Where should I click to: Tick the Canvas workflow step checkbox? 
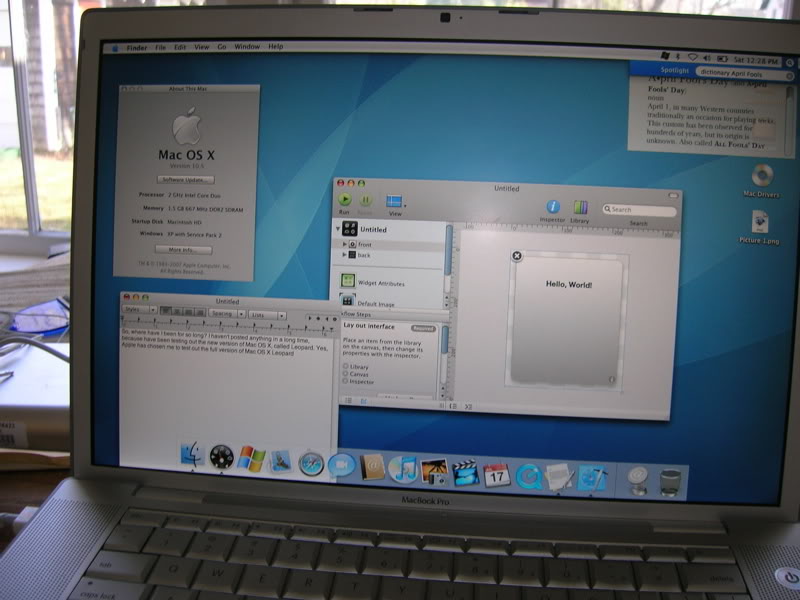345,373
